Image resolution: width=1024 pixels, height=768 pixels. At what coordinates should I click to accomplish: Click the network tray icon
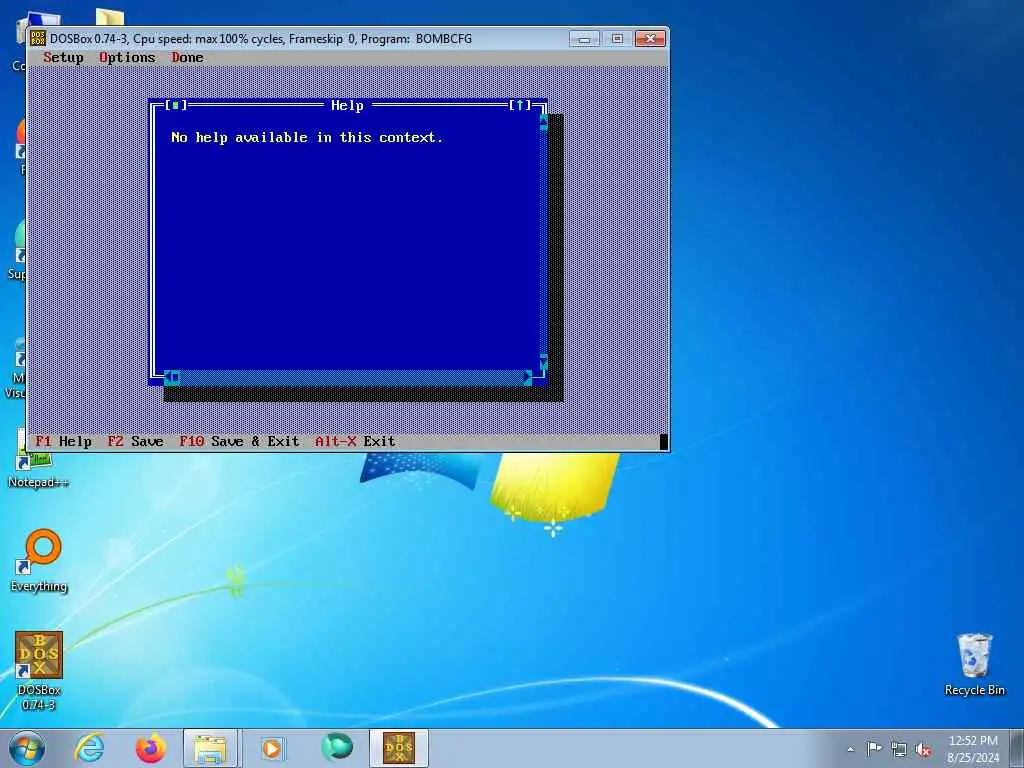899,750
